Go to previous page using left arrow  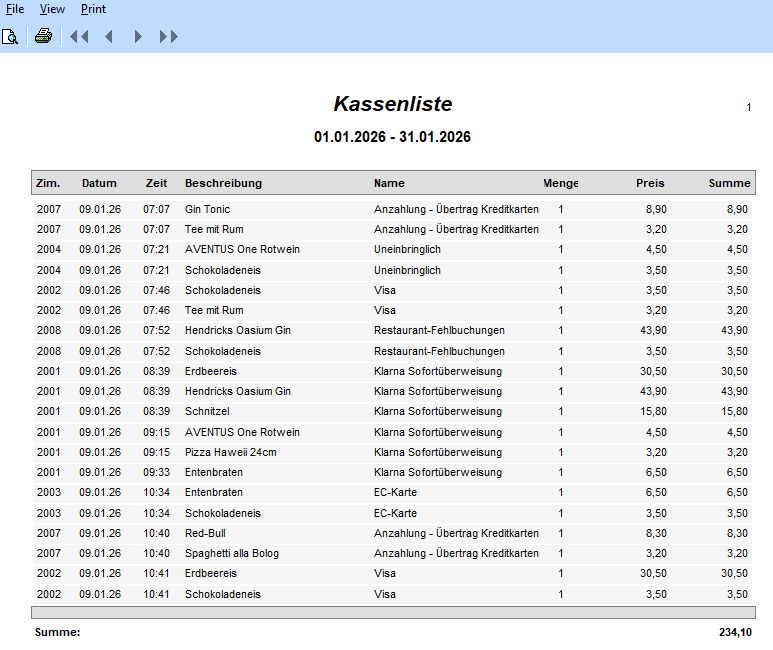109,37
